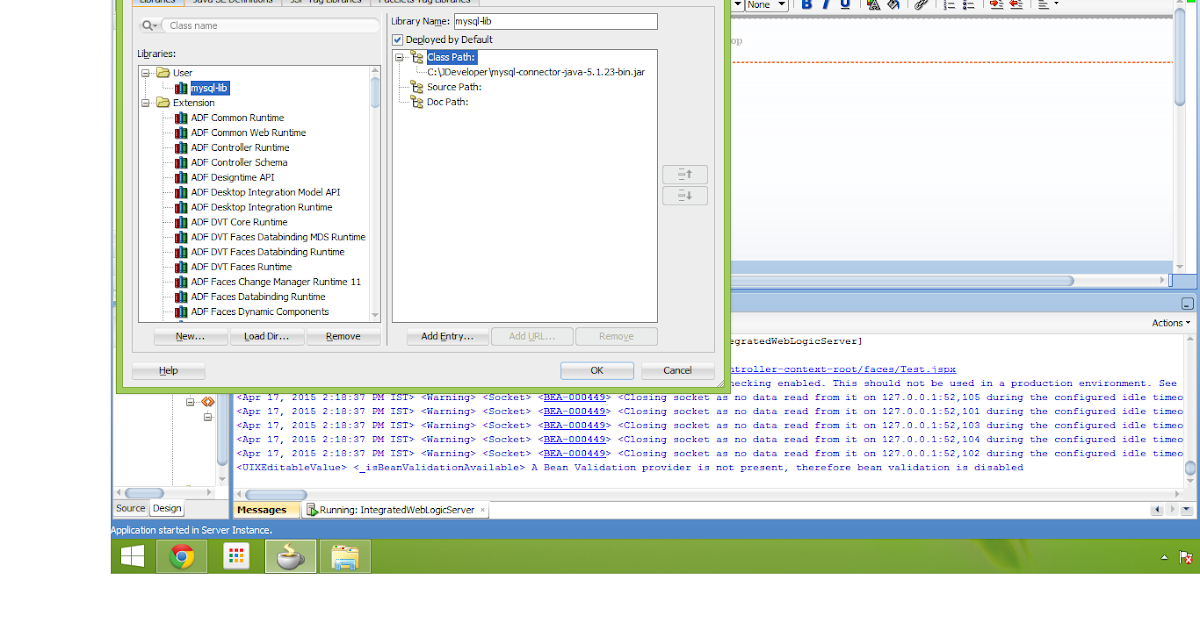Collapse the Class Path node

(400, 57)
